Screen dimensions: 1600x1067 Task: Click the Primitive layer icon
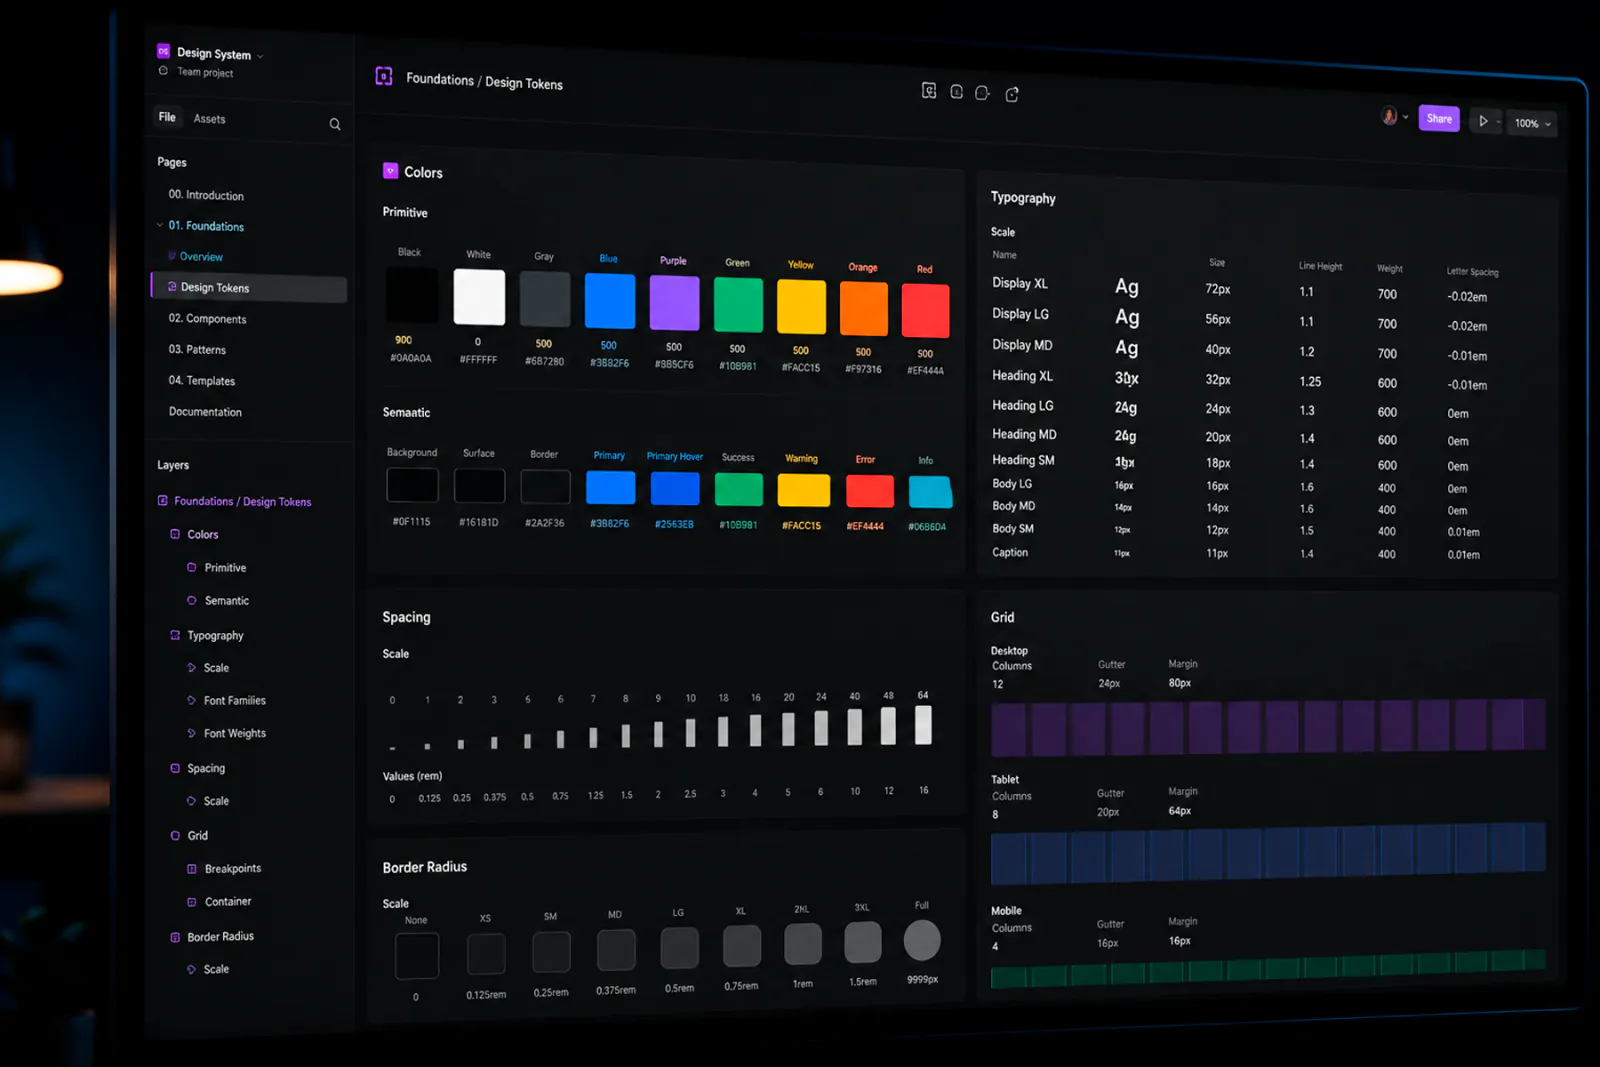pos(191,567)
